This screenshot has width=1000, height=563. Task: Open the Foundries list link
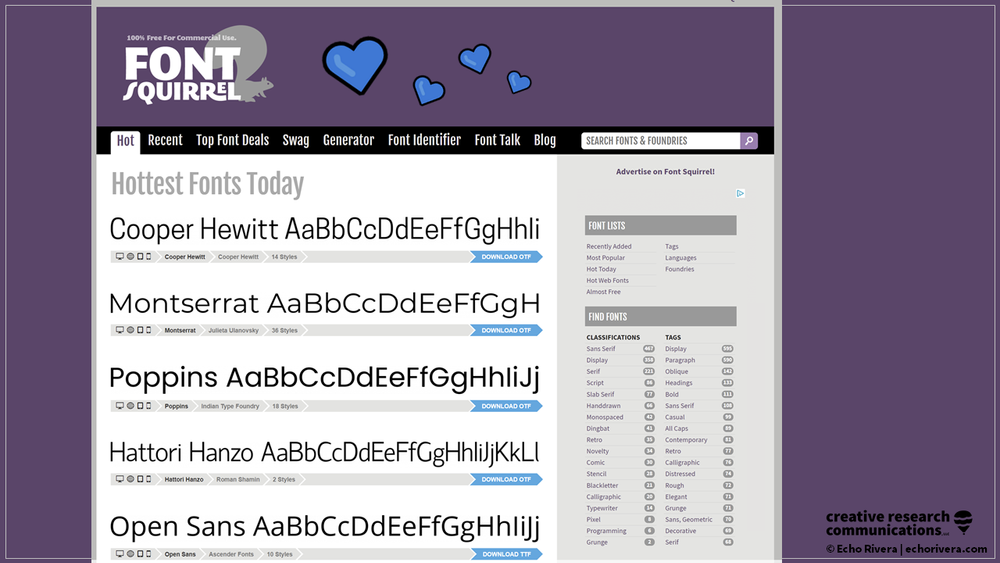point(679,269)
